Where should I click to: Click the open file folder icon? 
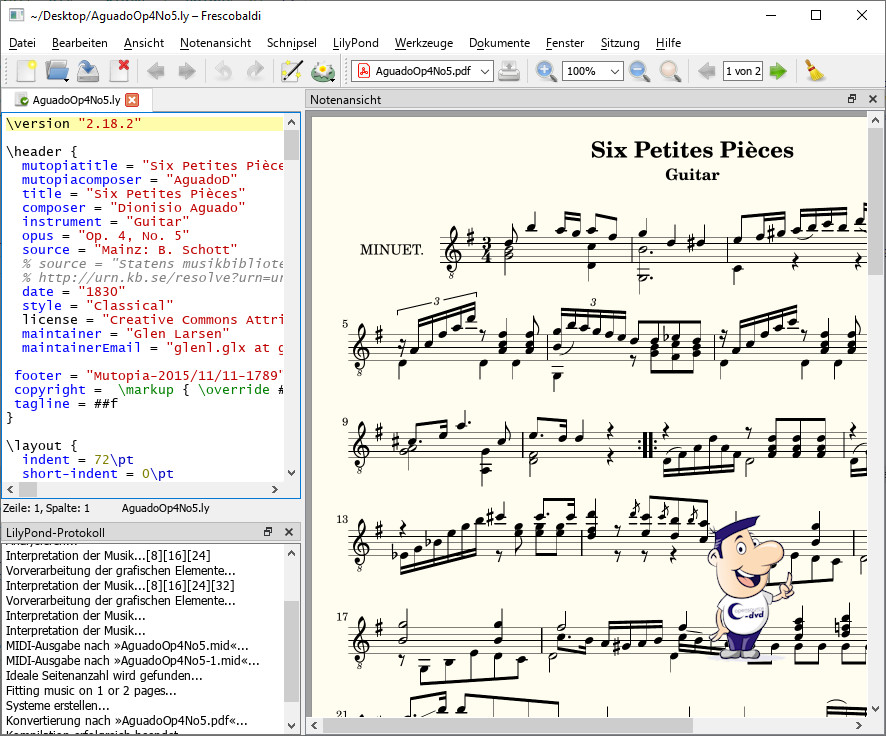[57, 71]
